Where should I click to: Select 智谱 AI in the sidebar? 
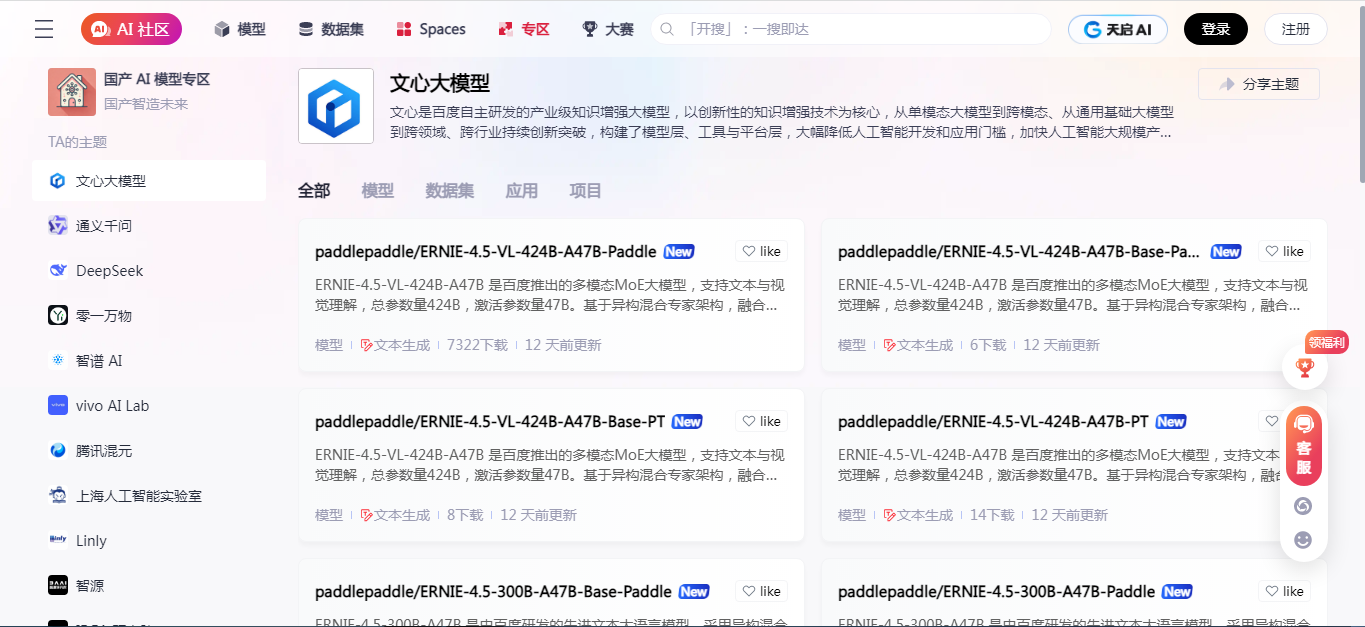click(149, 361)
